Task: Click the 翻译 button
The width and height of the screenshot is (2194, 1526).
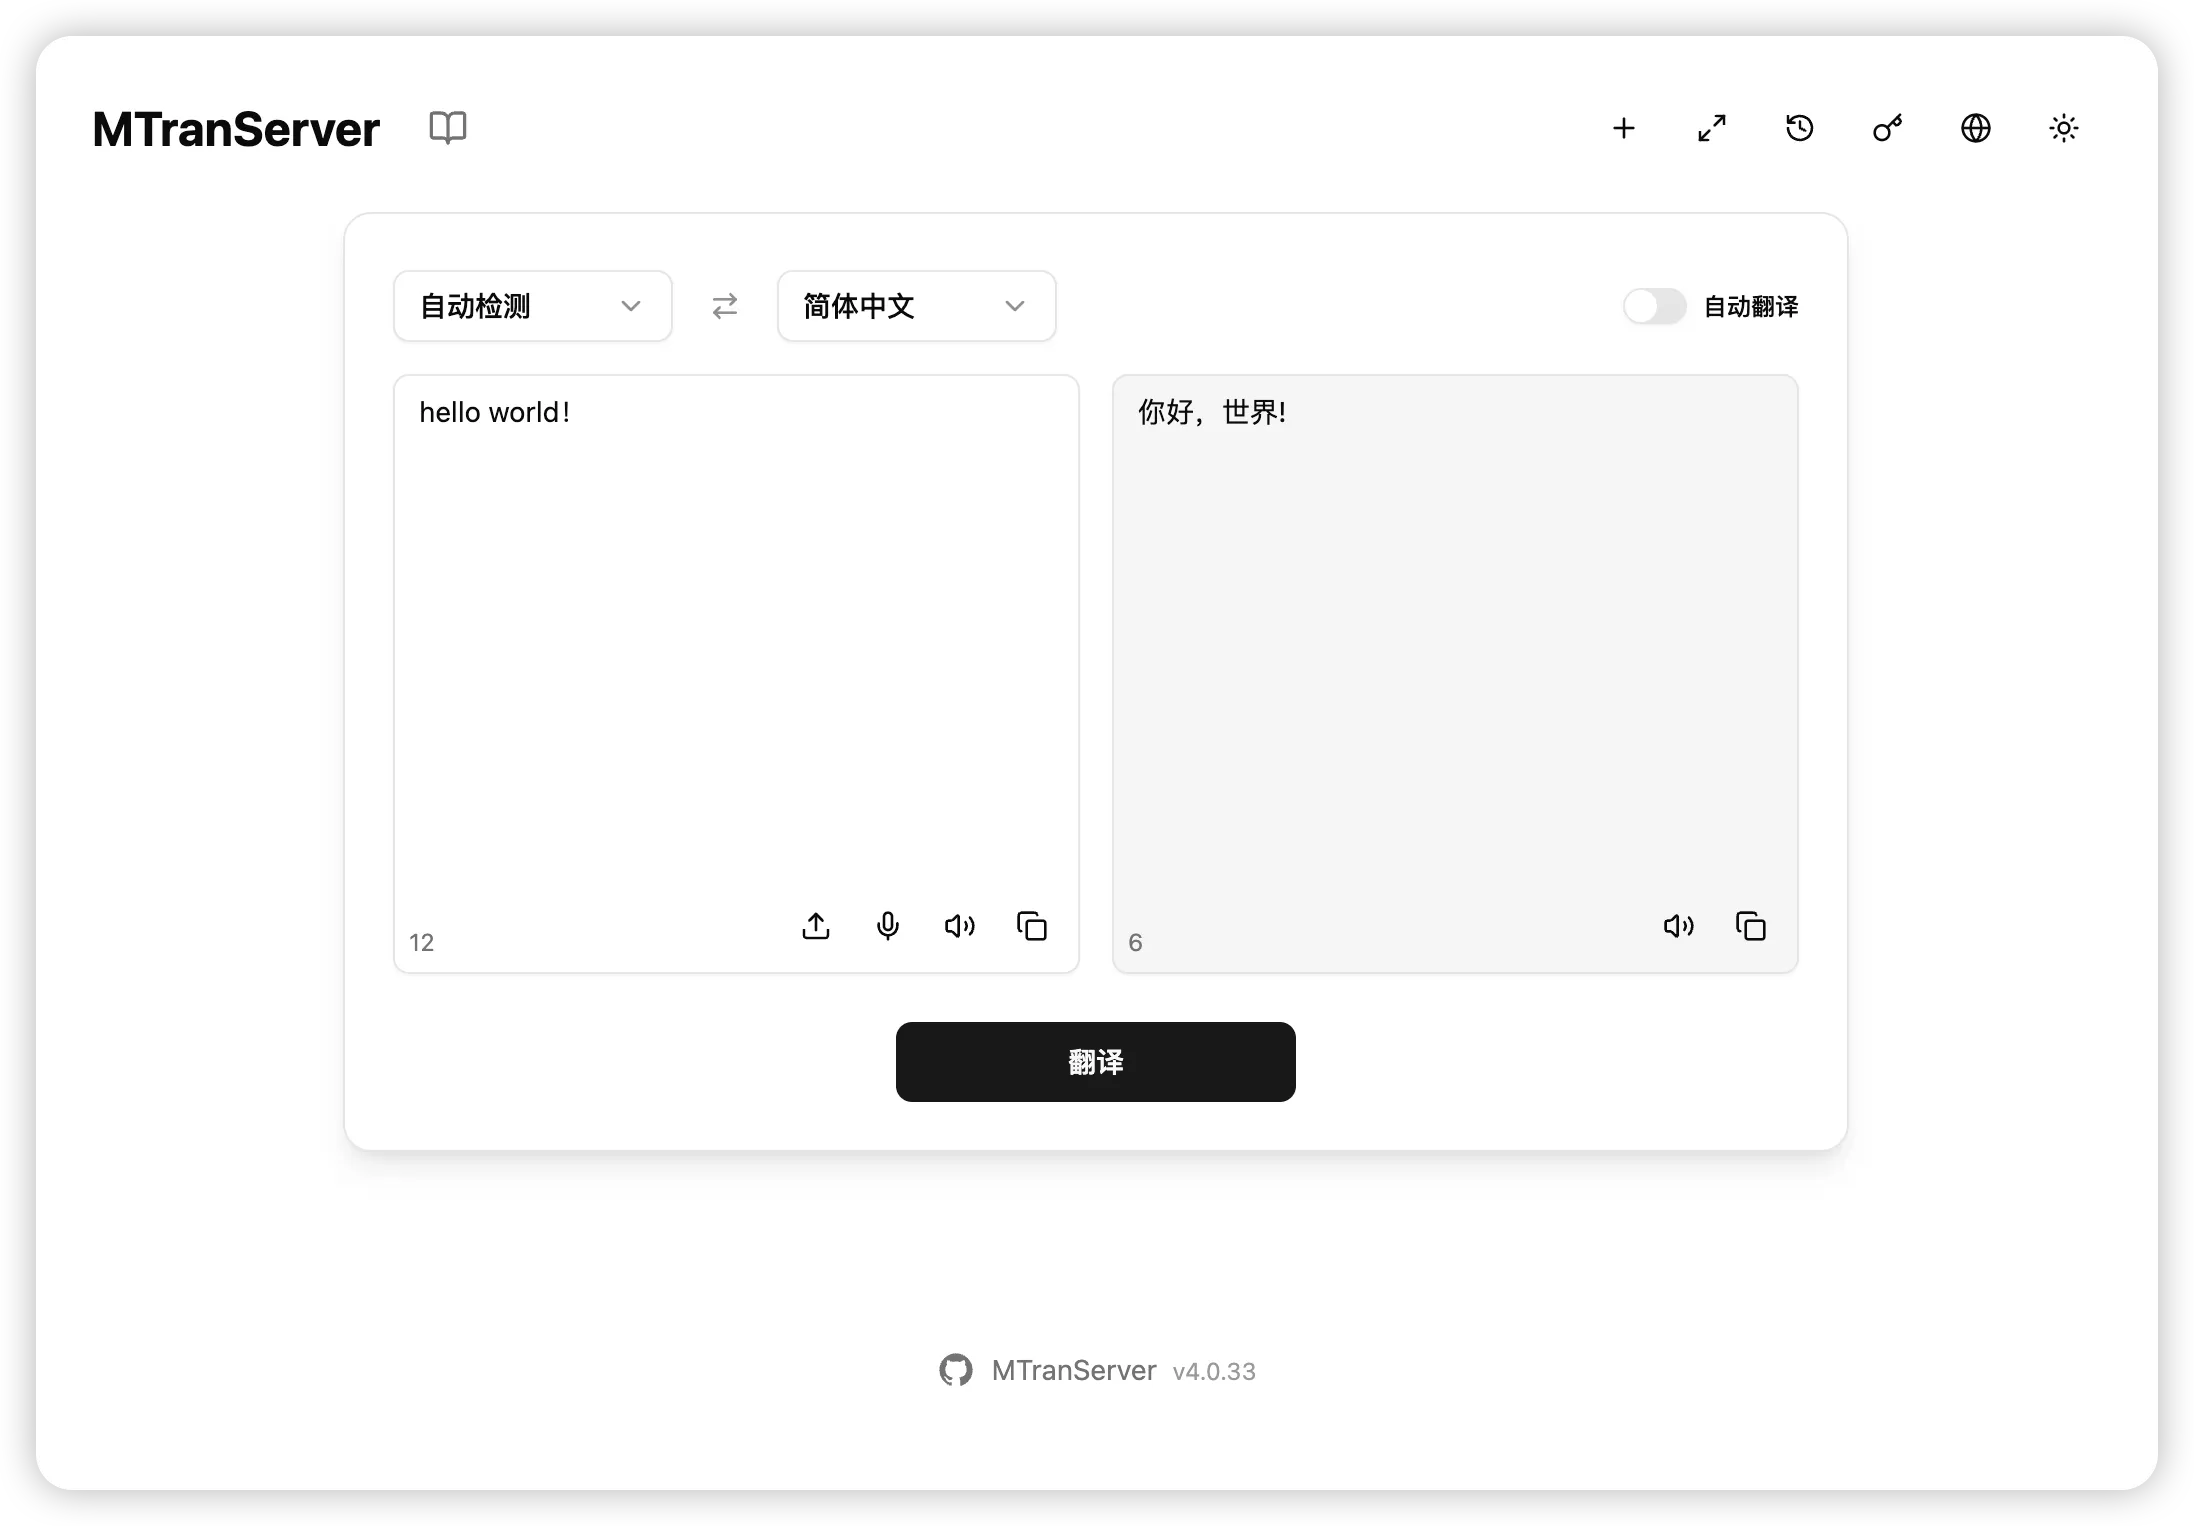Action: point(1096,1062)
